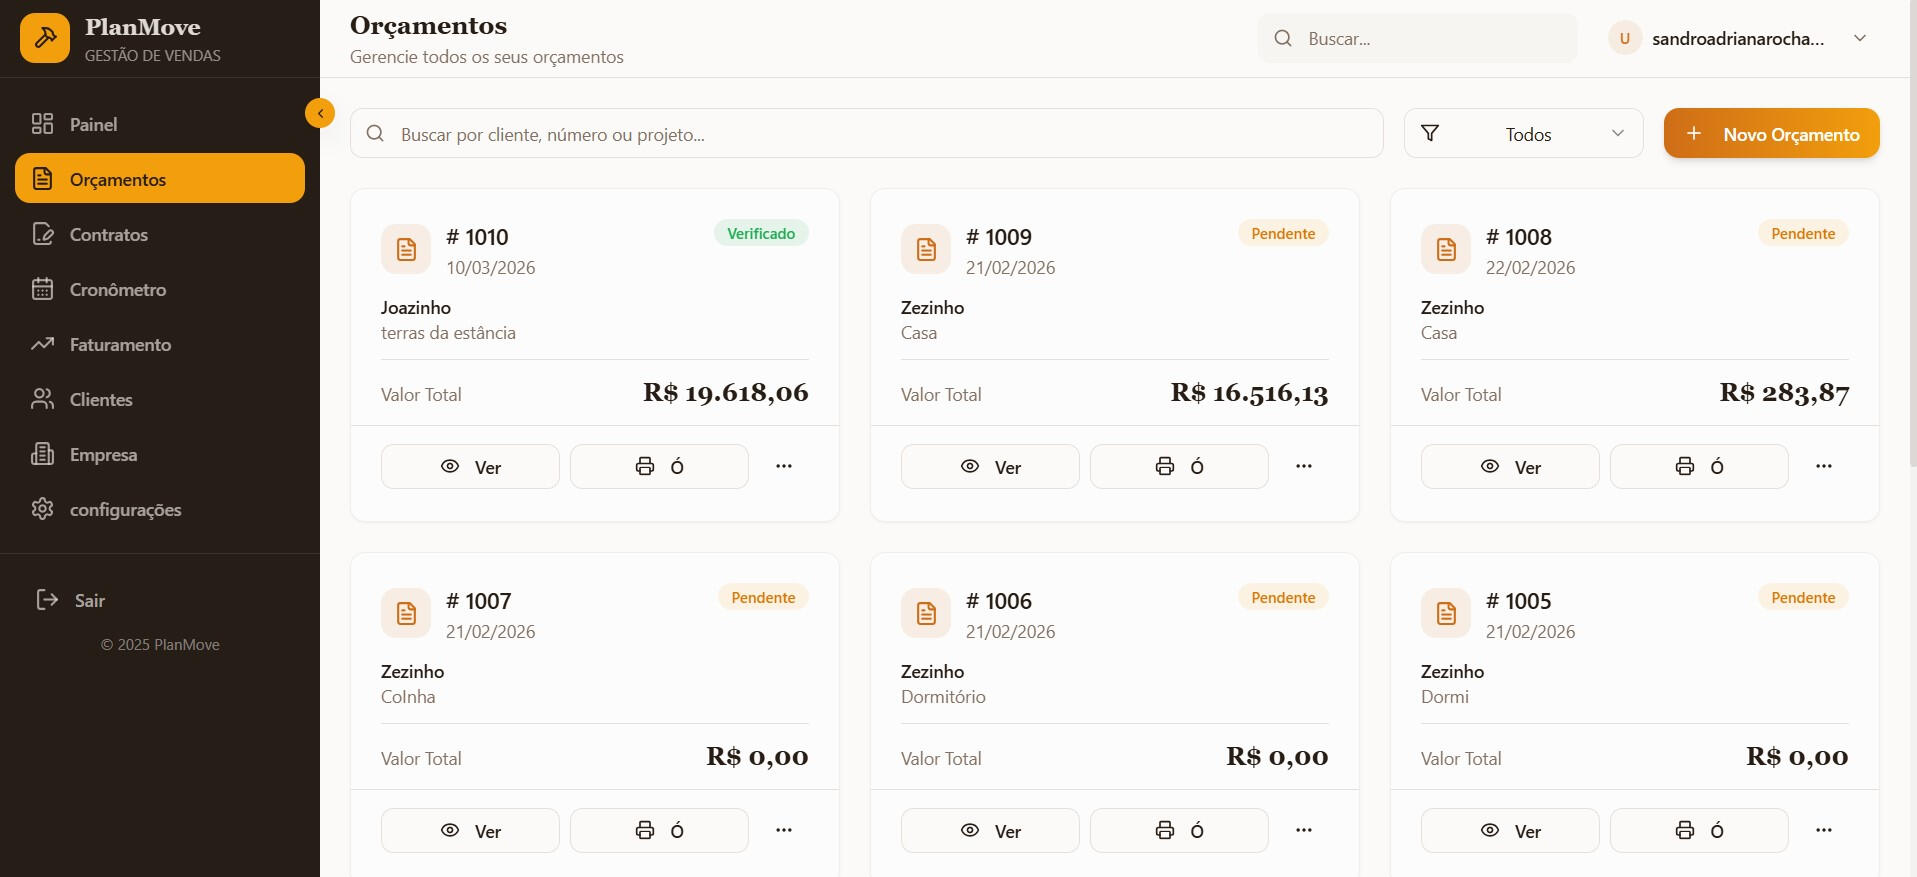Navigate to the Clientes section

point(100,400)
